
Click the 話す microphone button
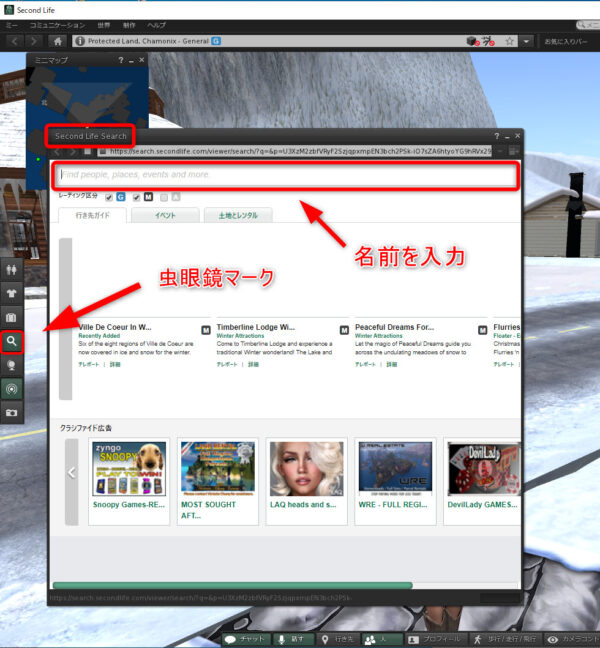(x=291, y=639)
